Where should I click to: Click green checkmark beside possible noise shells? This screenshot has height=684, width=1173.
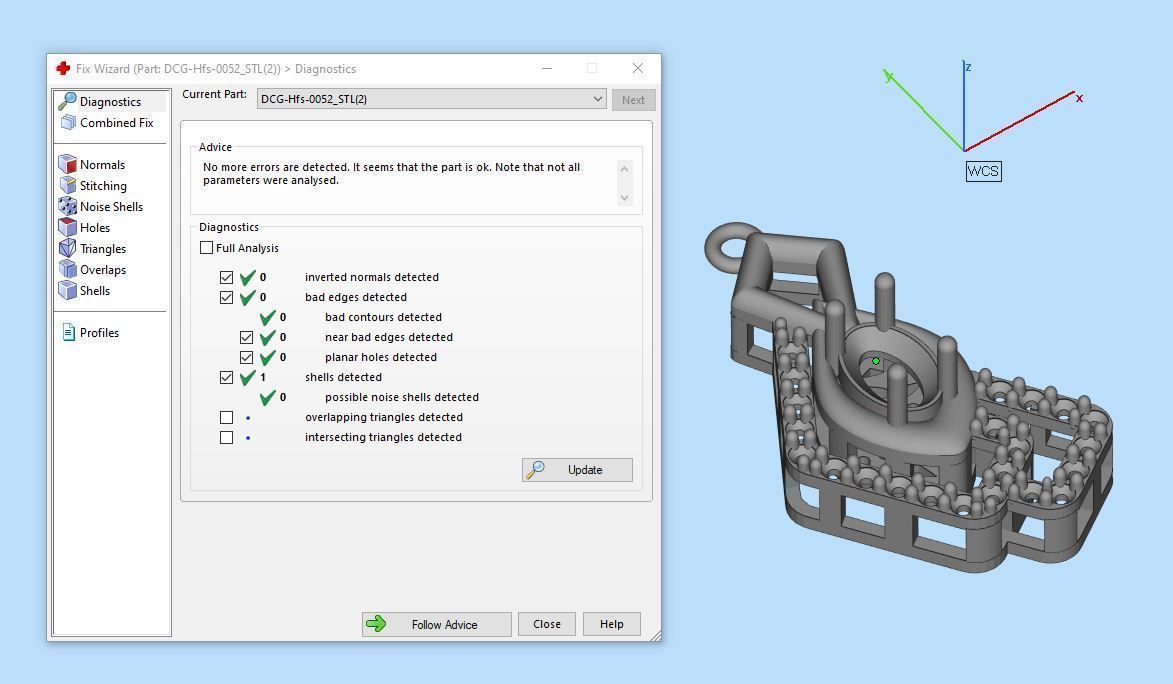pos(268,397)
